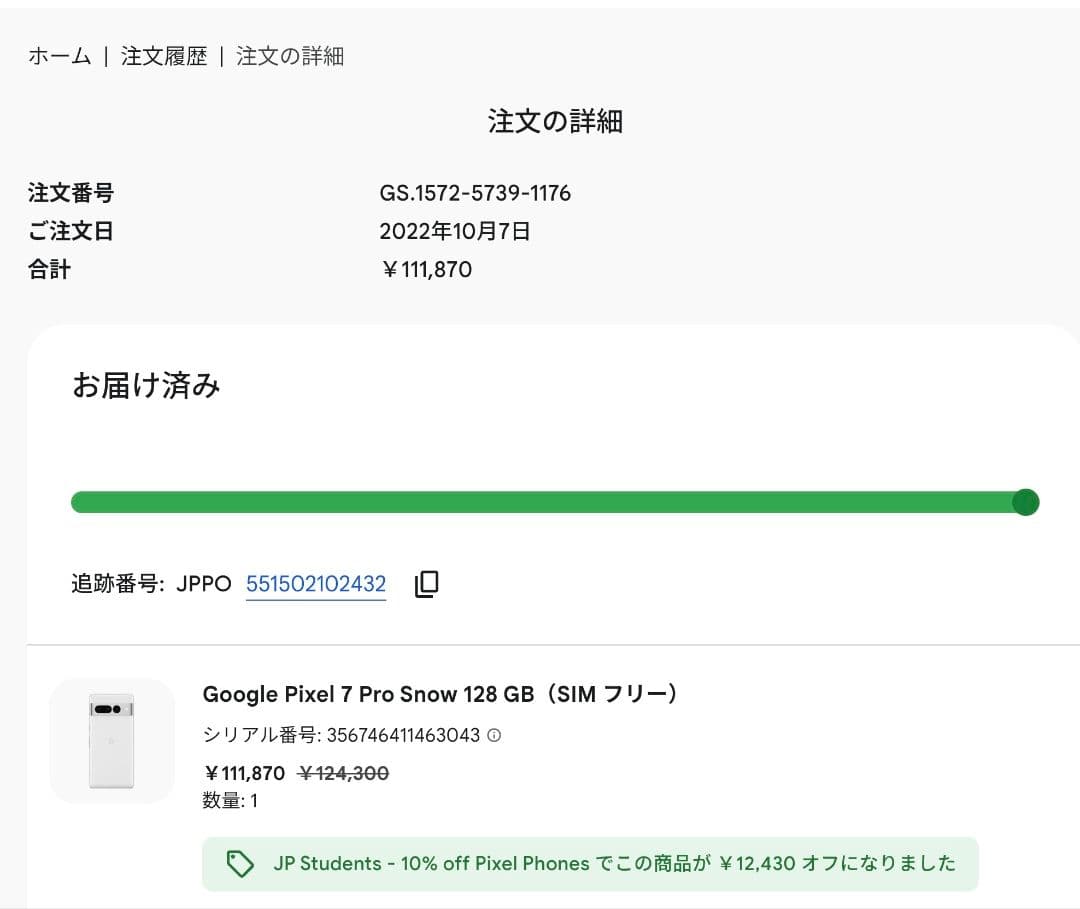This screenshot has height=909, width=1080.
Task: Click the green discount tag icon
Action: 240,864
